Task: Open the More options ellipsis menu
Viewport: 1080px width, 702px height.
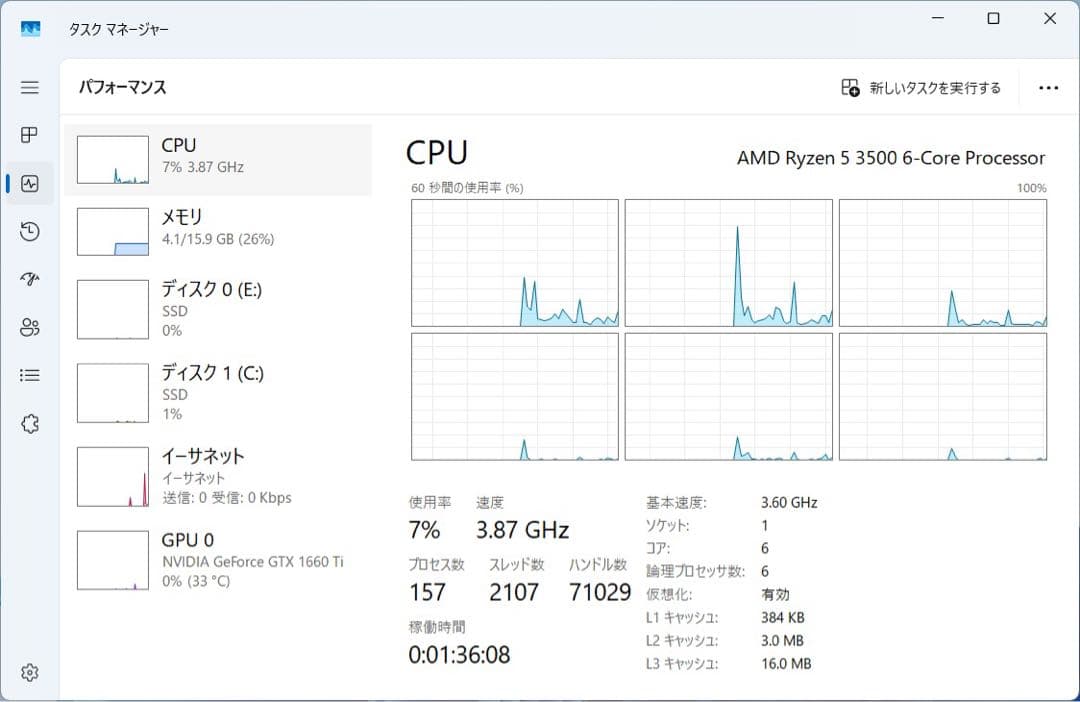Action: coord(1049,88)
